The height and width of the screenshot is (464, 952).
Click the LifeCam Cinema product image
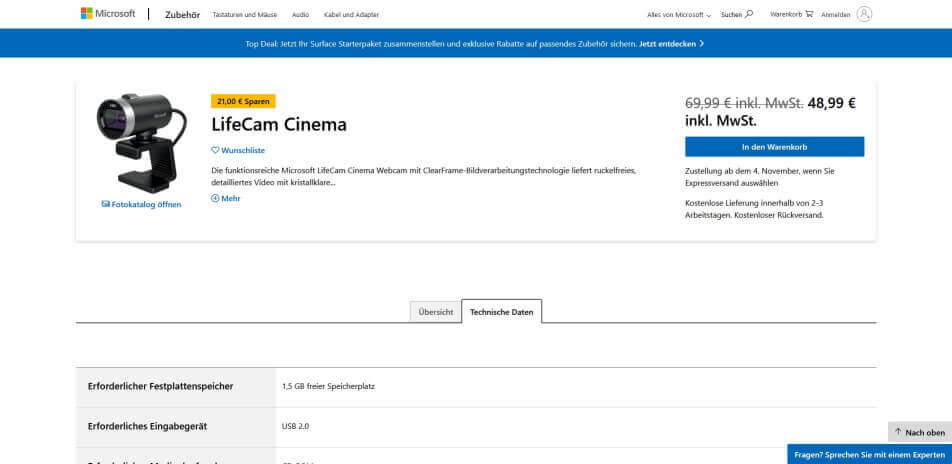click(141, 143)
